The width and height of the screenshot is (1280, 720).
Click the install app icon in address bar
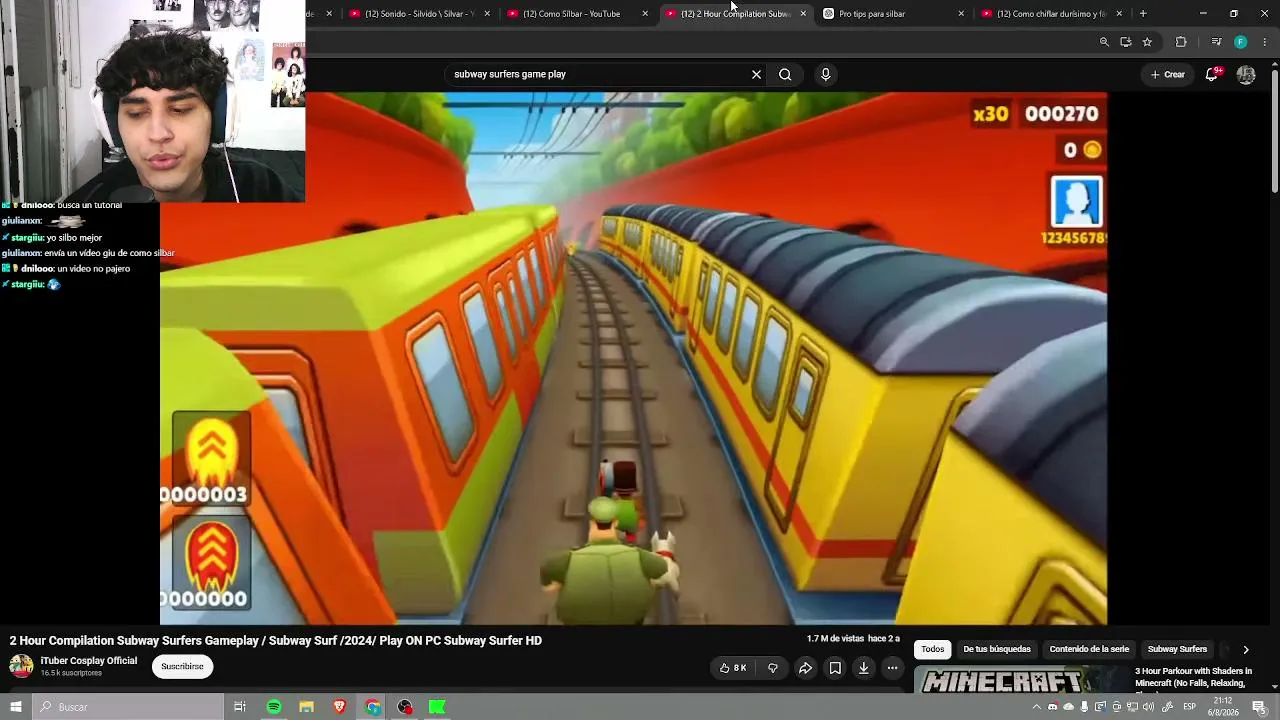pyautogui.click(x=1126, y=42)
